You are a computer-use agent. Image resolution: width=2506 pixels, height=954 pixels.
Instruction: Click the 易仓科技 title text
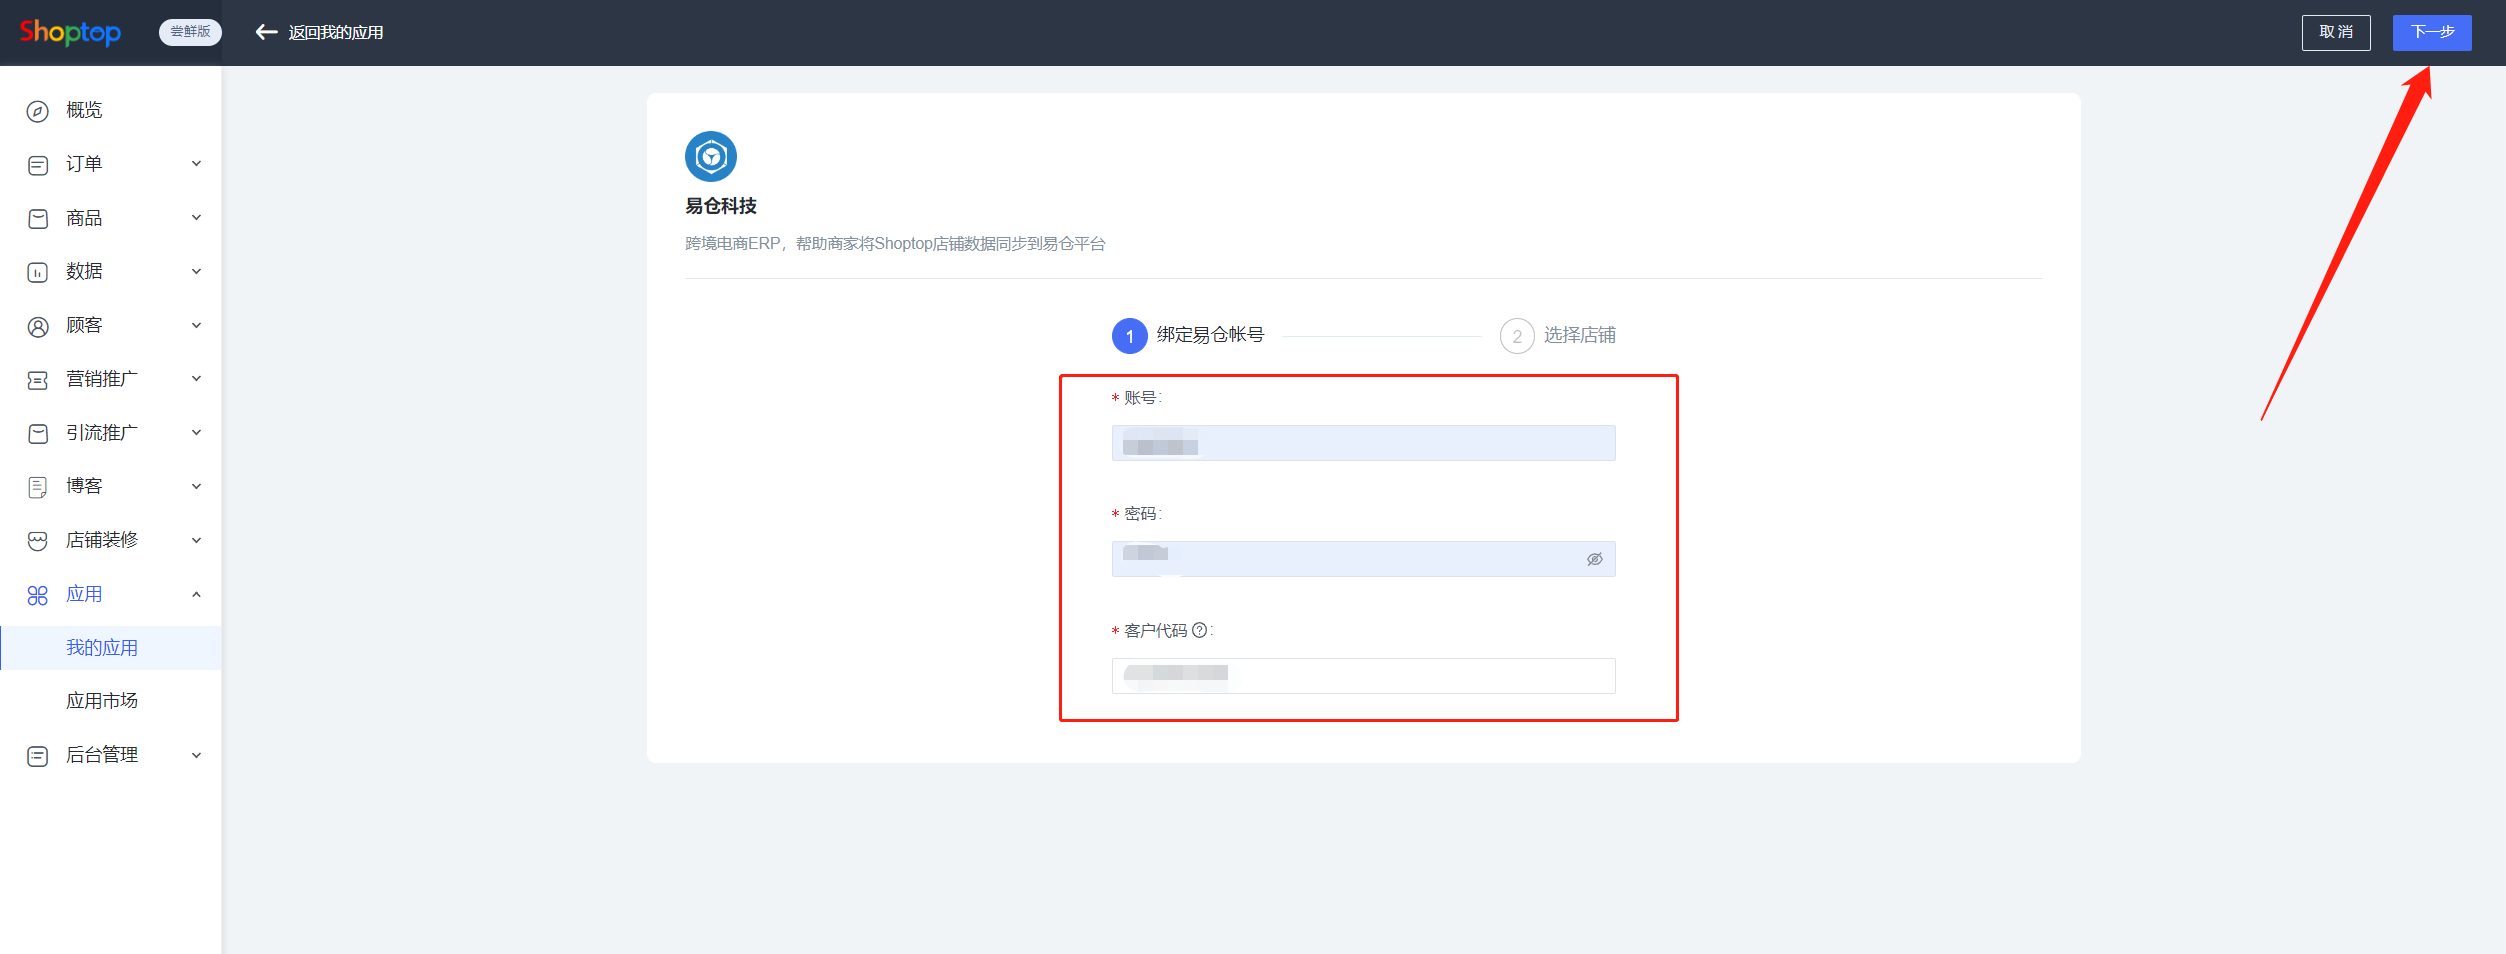(x=721, y=206)
